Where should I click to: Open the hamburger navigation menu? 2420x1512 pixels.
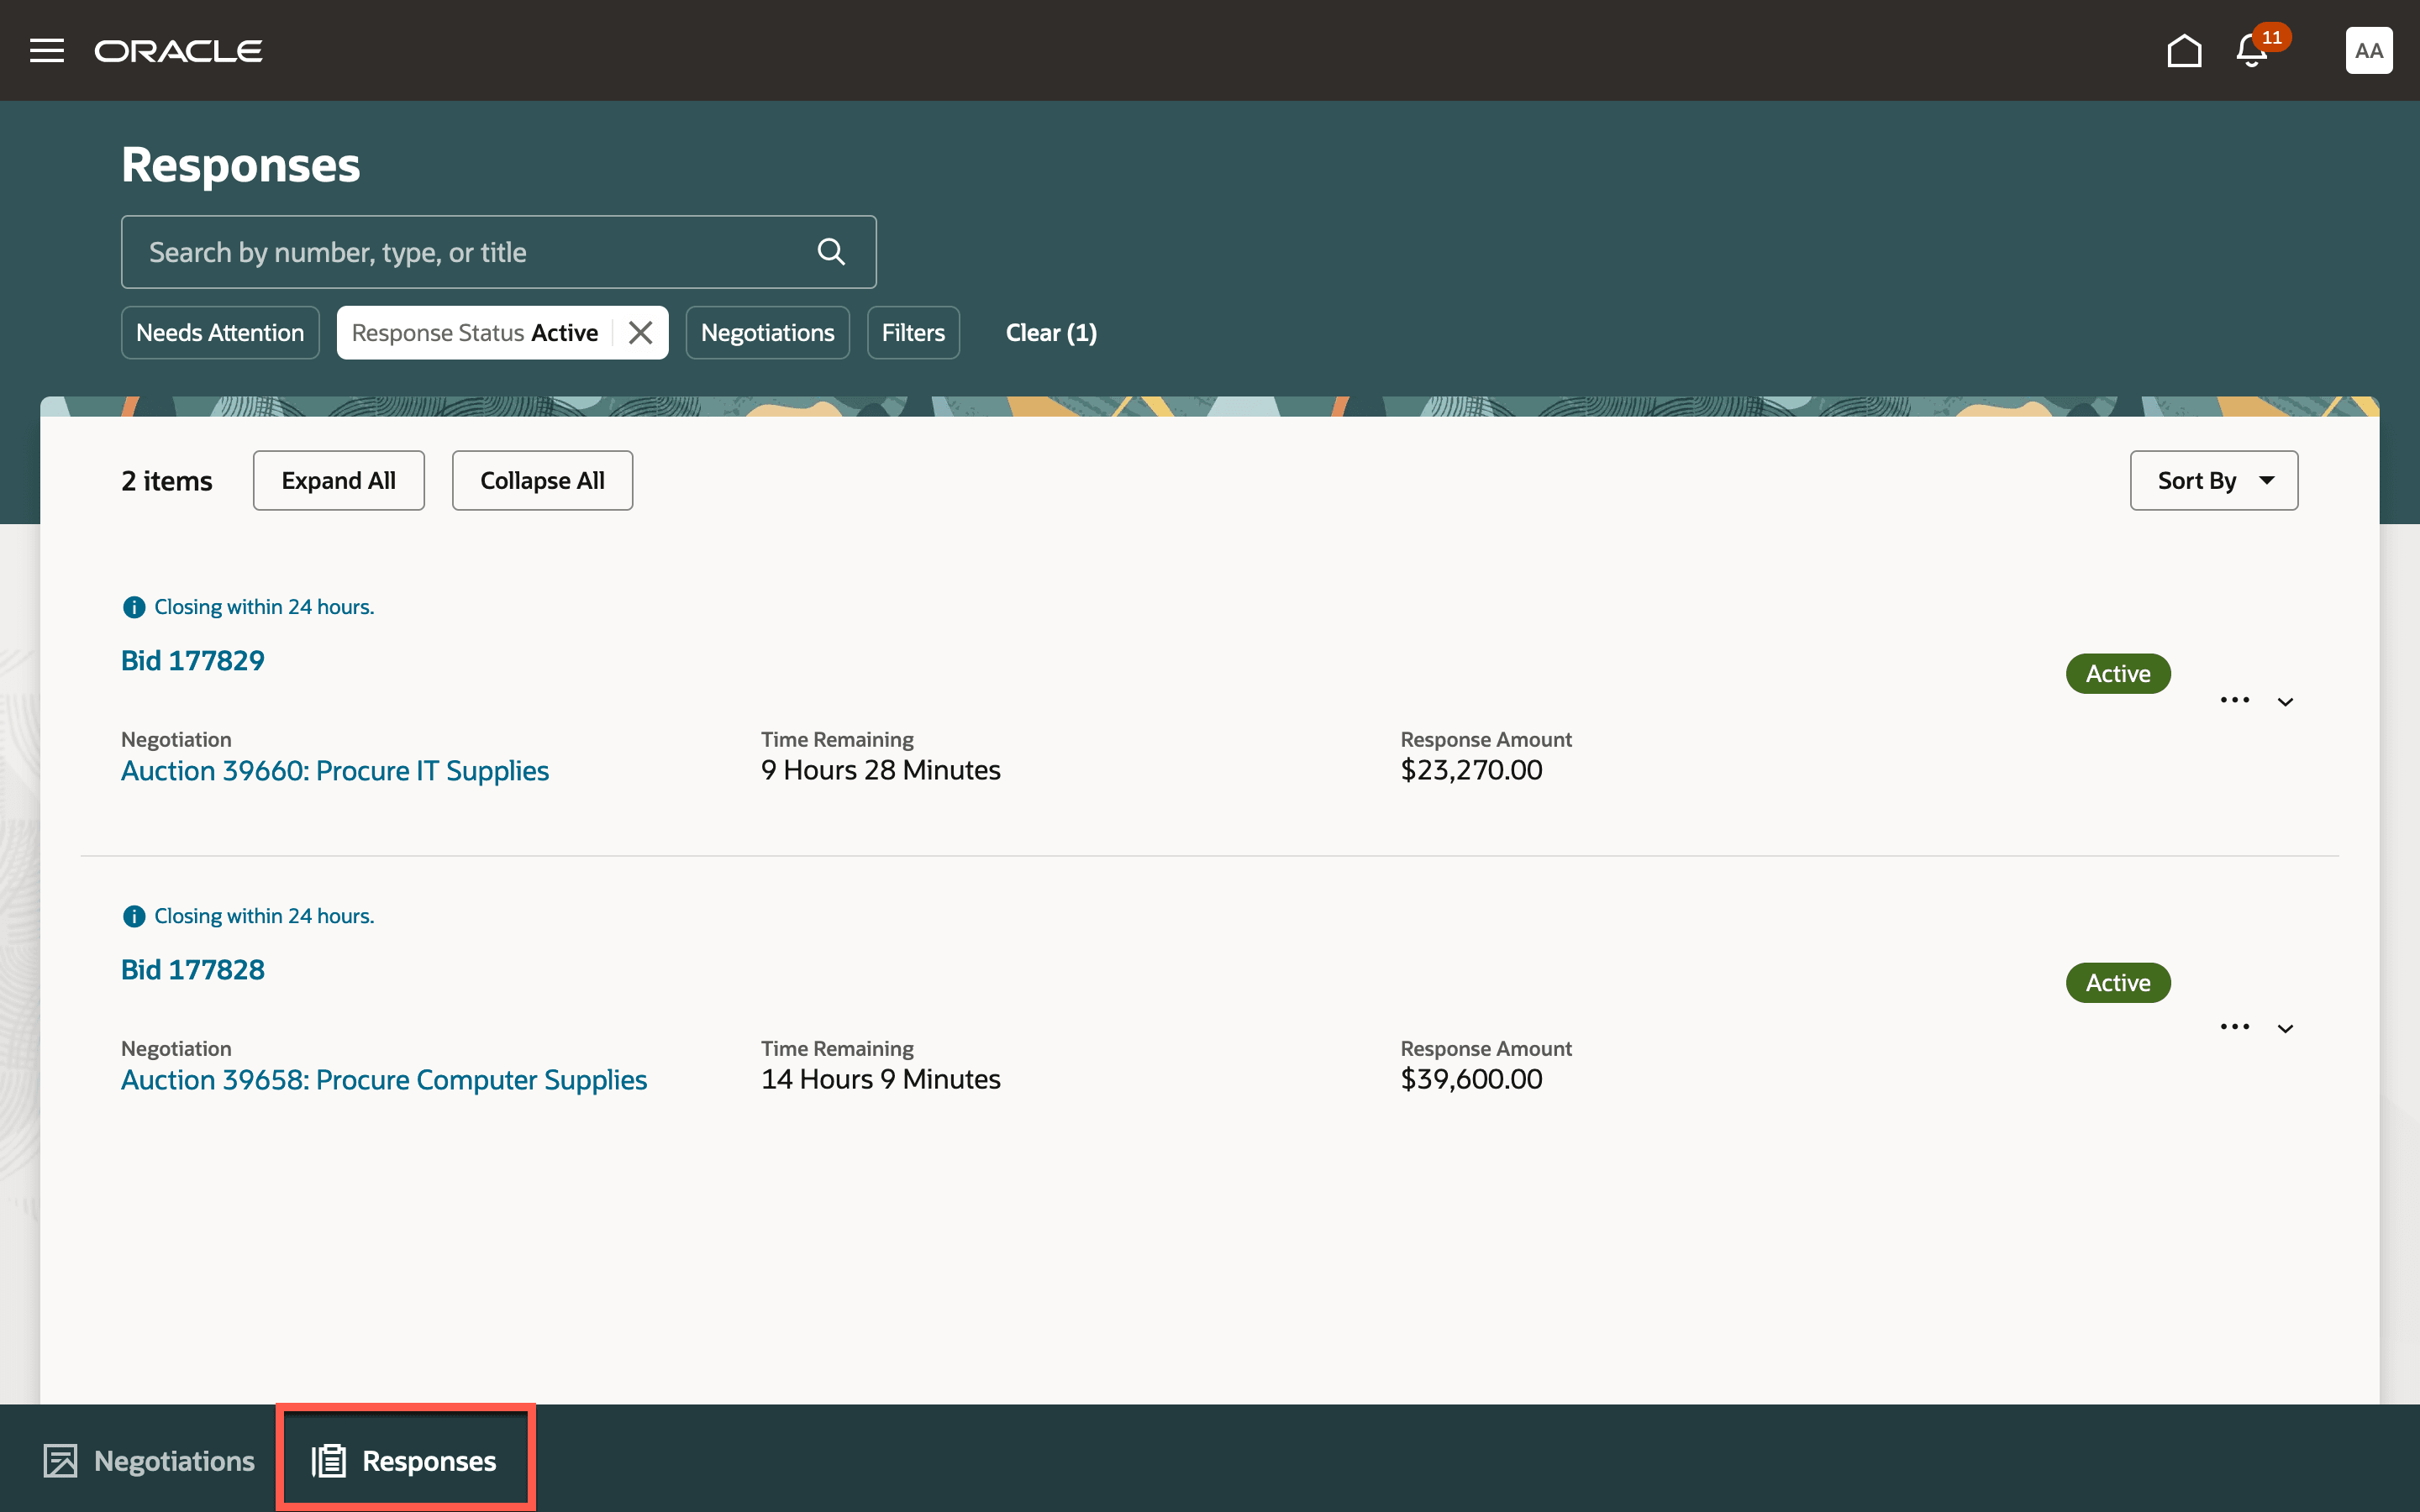(47, 51)
